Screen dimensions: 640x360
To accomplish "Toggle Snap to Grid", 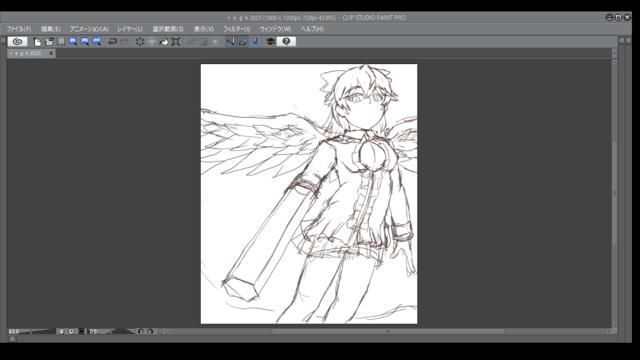I will point(255,42).
